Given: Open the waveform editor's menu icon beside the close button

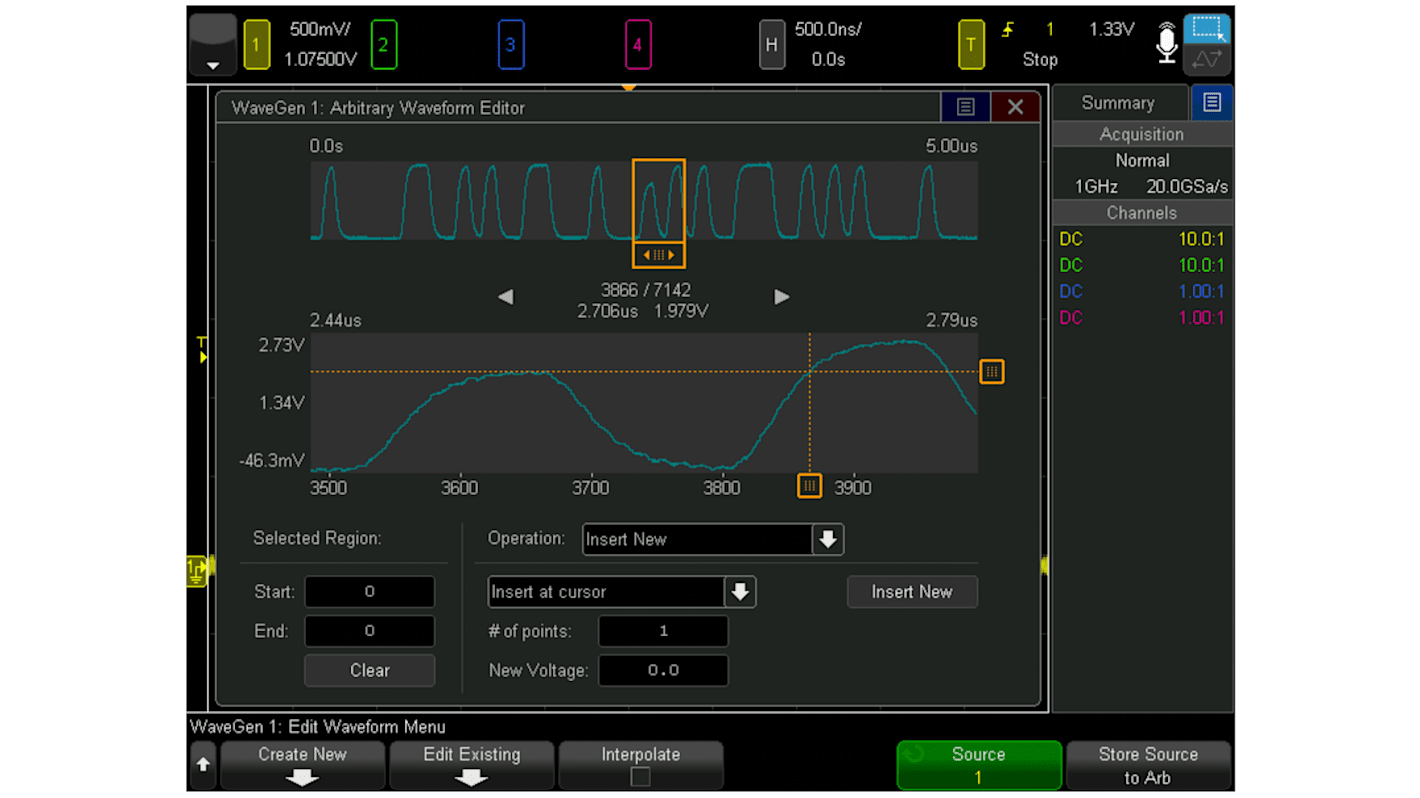Looking at the screenshot, I should click(x=965, y=107).
